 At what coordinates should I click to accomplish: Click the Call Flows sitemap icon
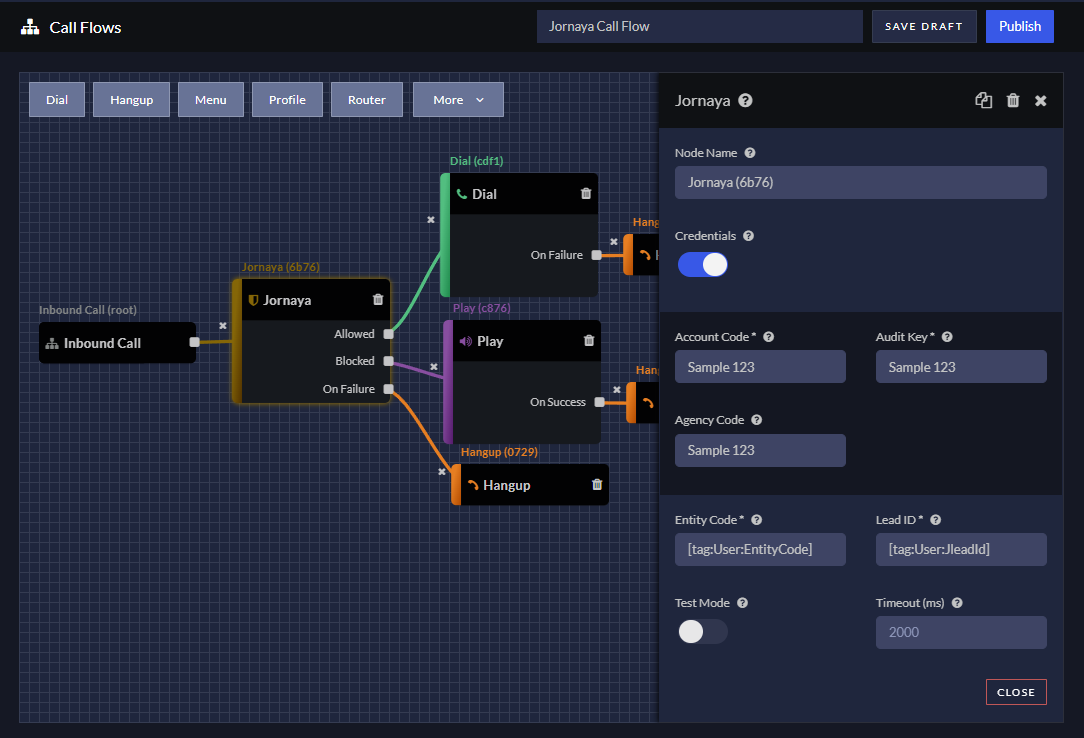tap(30, 27)
